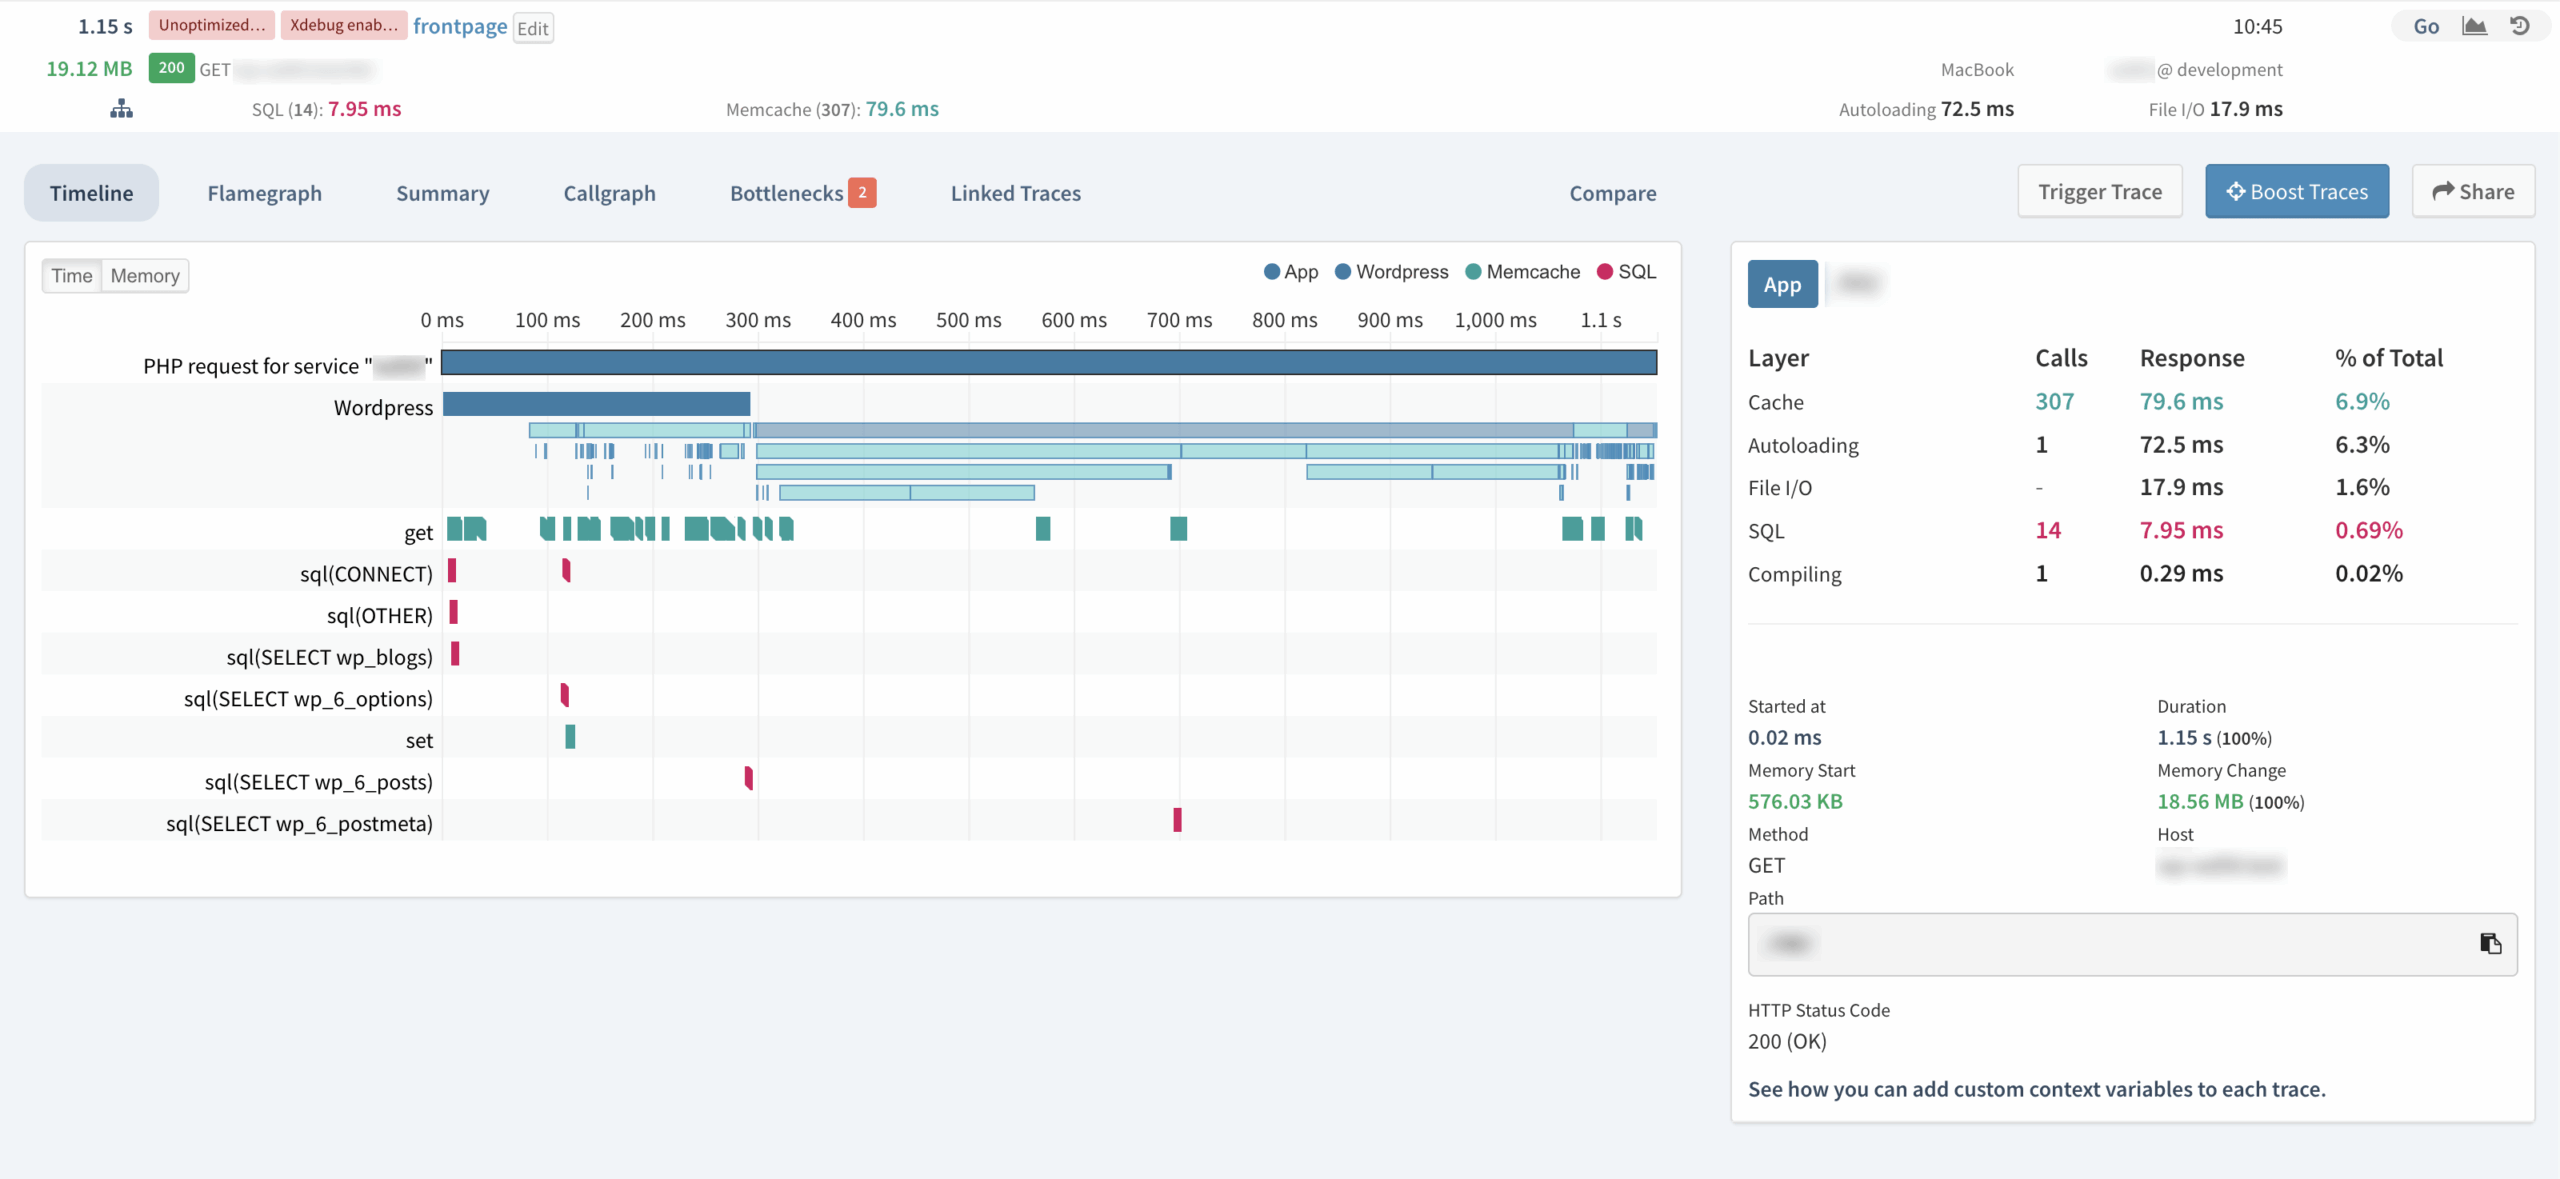Screen dimensions: 2560x1179
Task: Open the history icon in the top-right toolbar
Action: [x=2521, y=25]
